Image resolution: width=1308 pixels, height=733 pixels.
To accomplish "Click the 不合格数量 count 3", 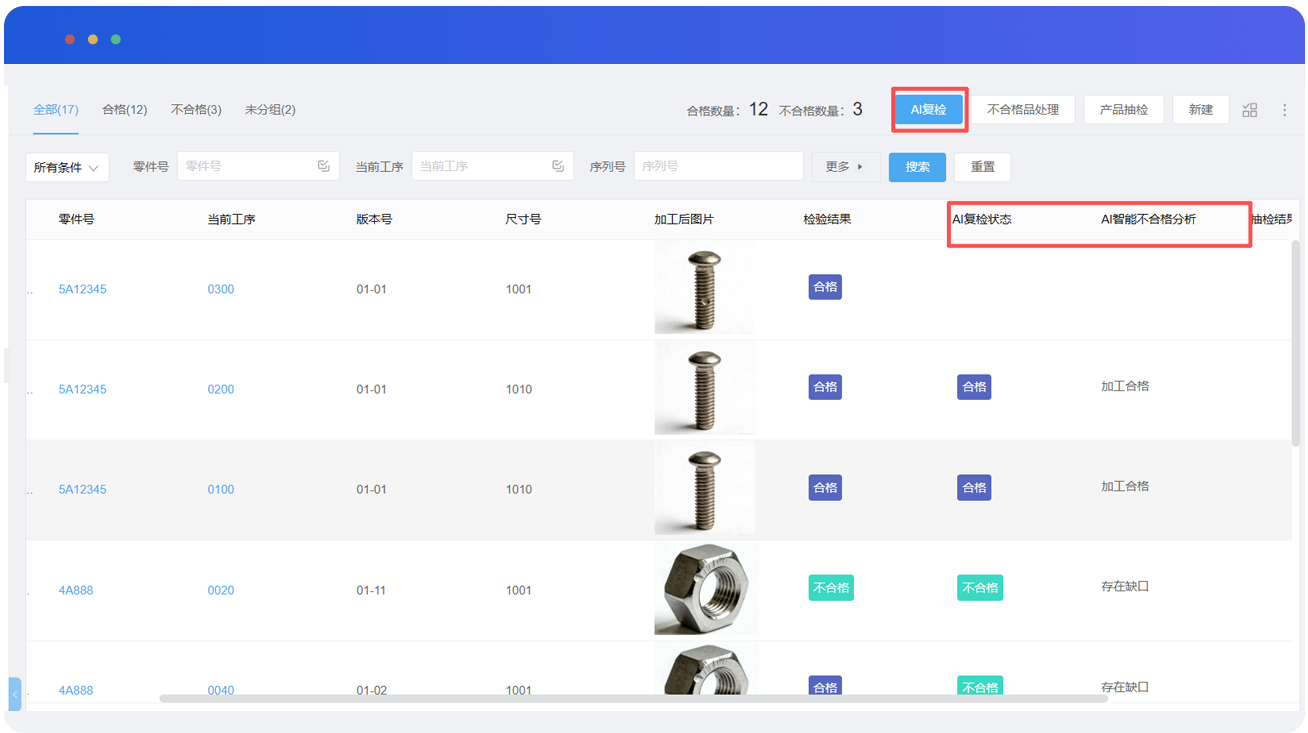I will tap(857, 109).
